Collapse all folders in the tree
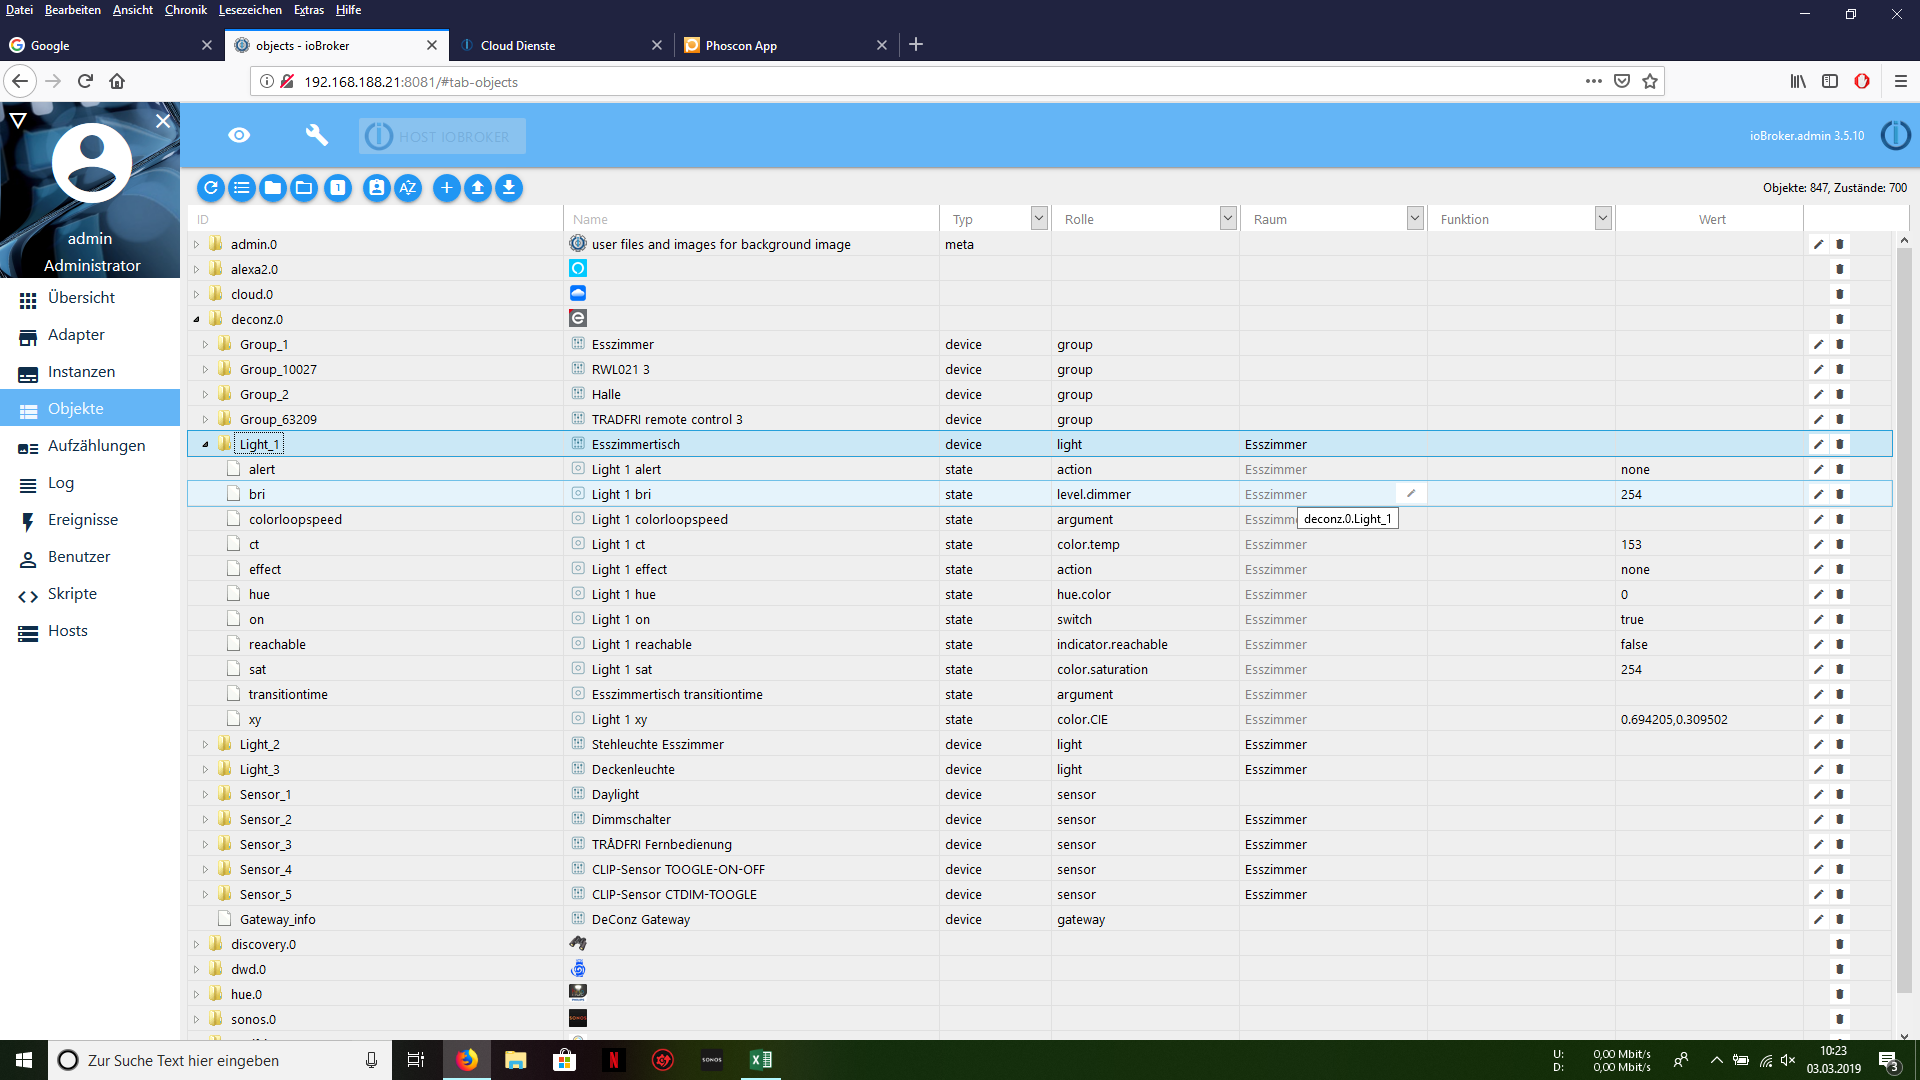The width and height of the screenshot is (1920, 1080). pyautogui.click(x=273, y=188)
